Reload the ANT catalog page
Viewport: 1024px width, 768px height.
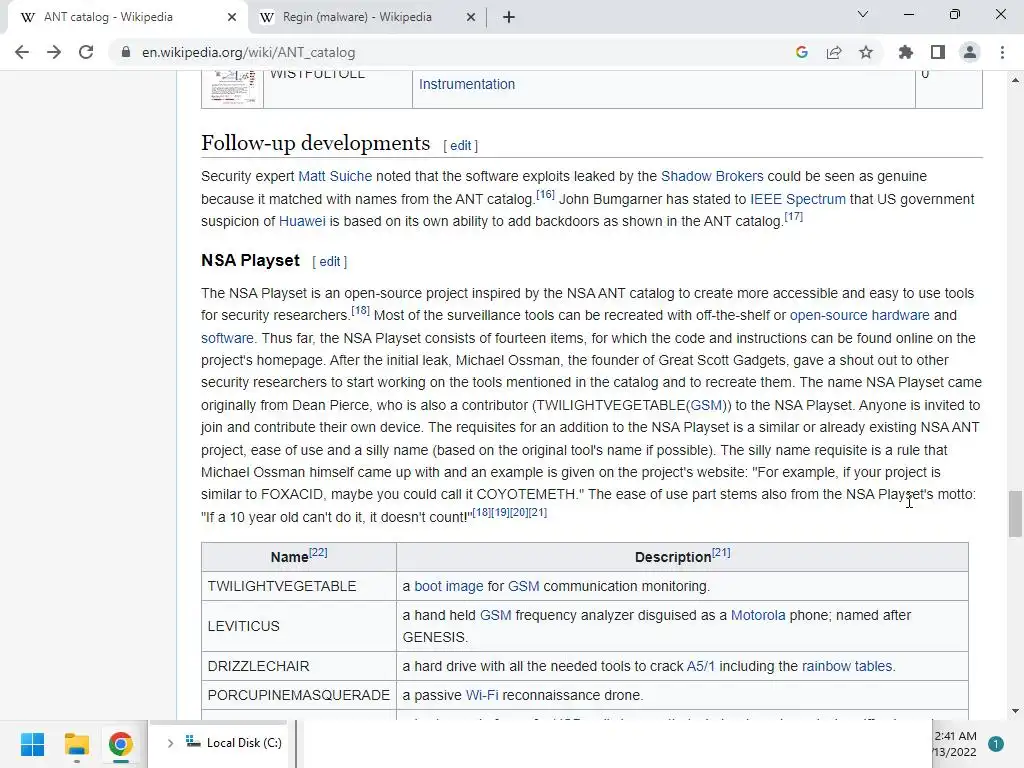(86, 52)
